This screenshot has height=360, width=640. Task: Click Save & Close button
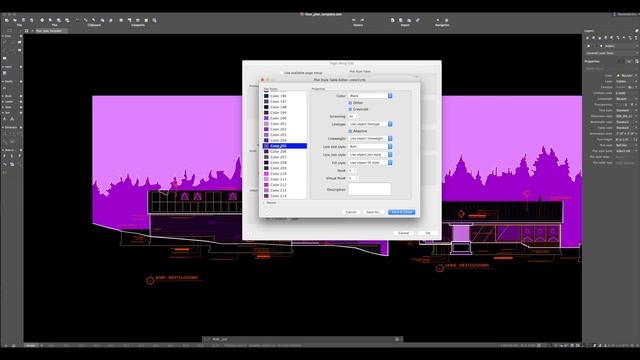click(401, 212)
